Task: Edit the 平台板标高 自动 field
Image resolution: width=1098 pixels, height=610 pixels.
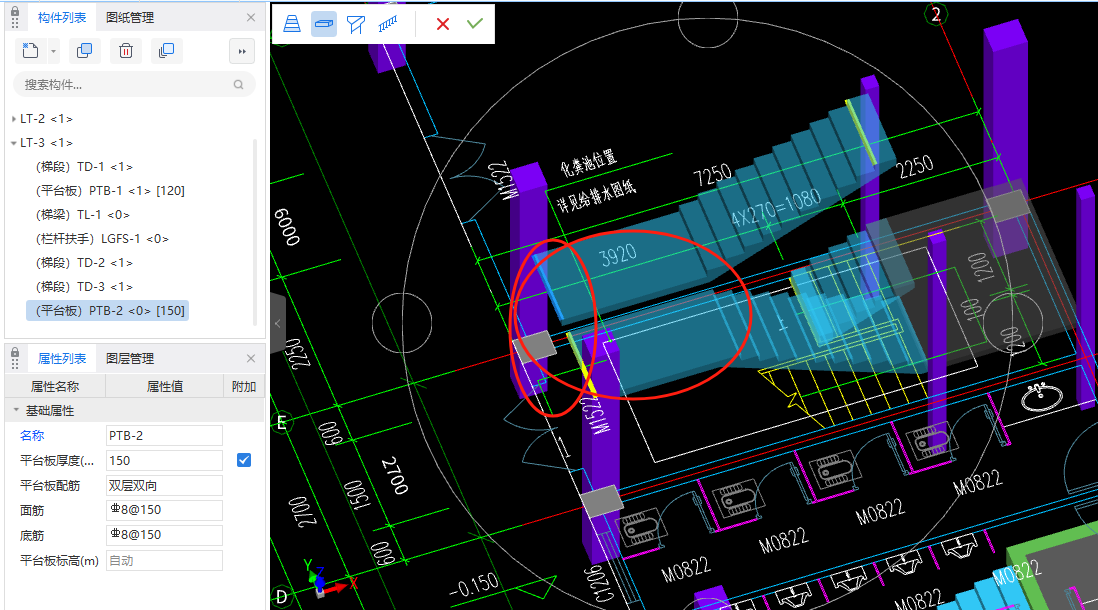Action: [164, 560]
